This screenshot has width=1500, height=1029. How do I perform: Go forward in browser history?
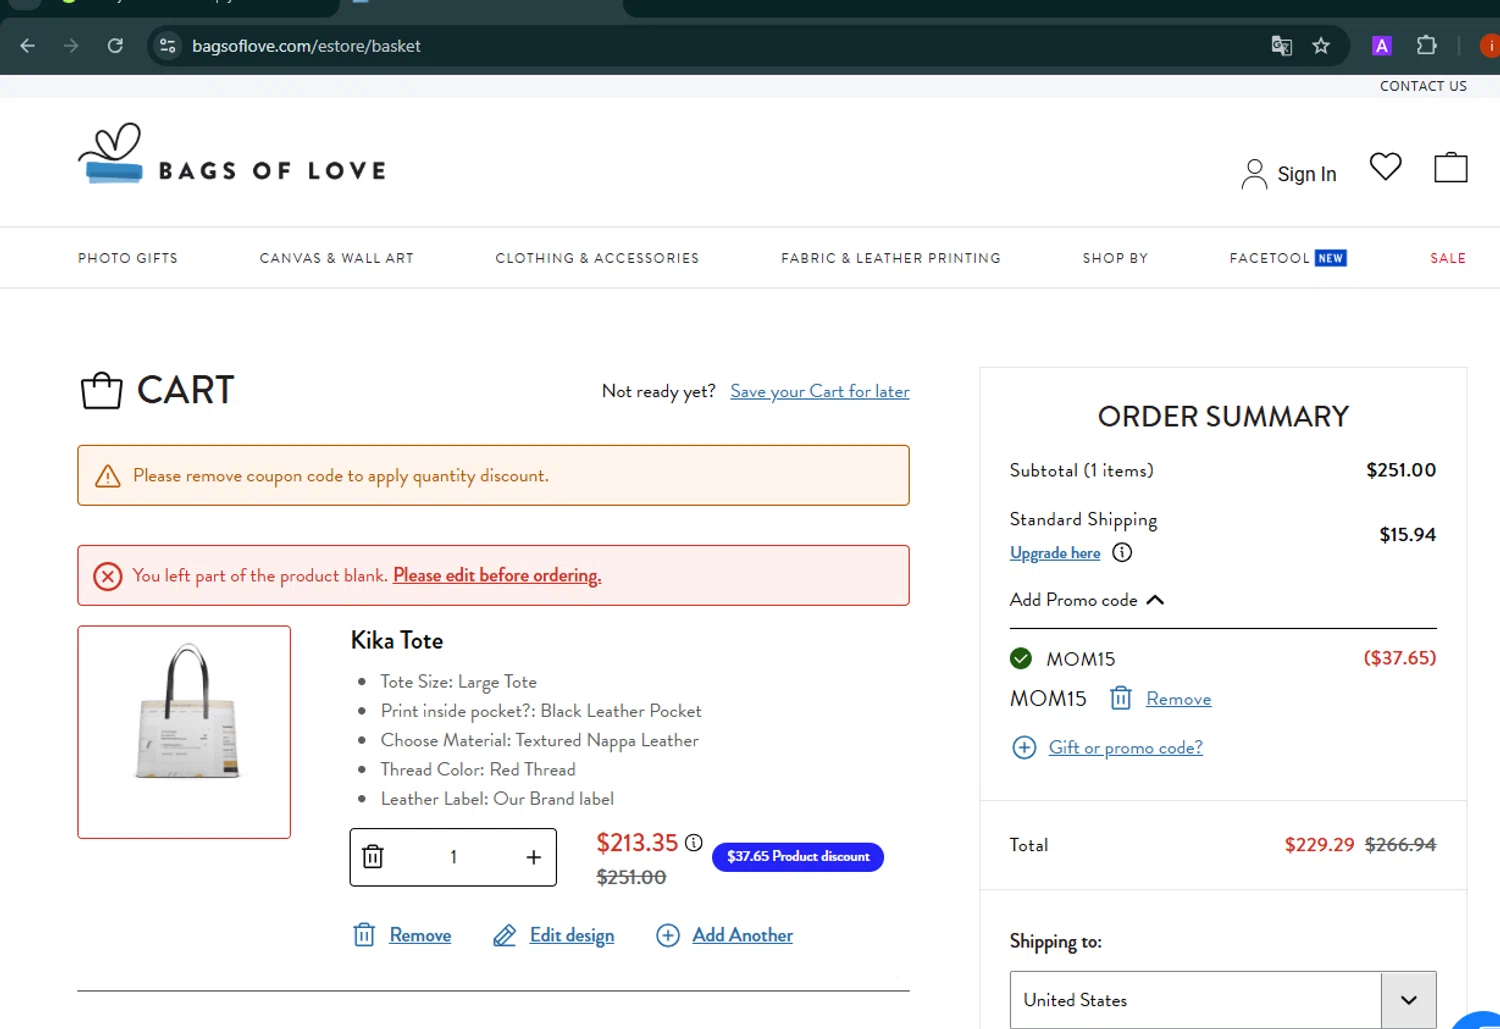click(x=71, y=46)
